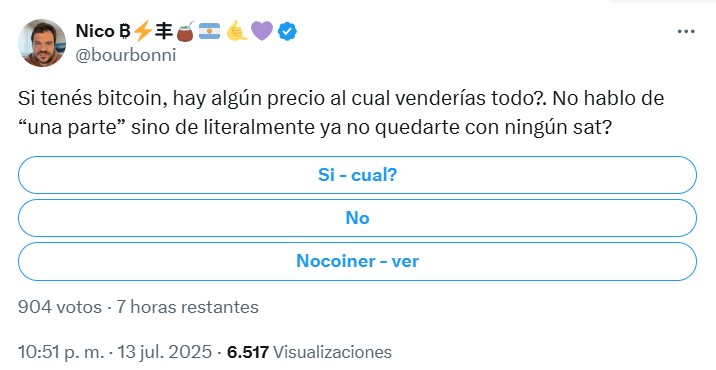Click the 丰 character beside lightning bolt
The image size is (716, 370).
point(164,31)
